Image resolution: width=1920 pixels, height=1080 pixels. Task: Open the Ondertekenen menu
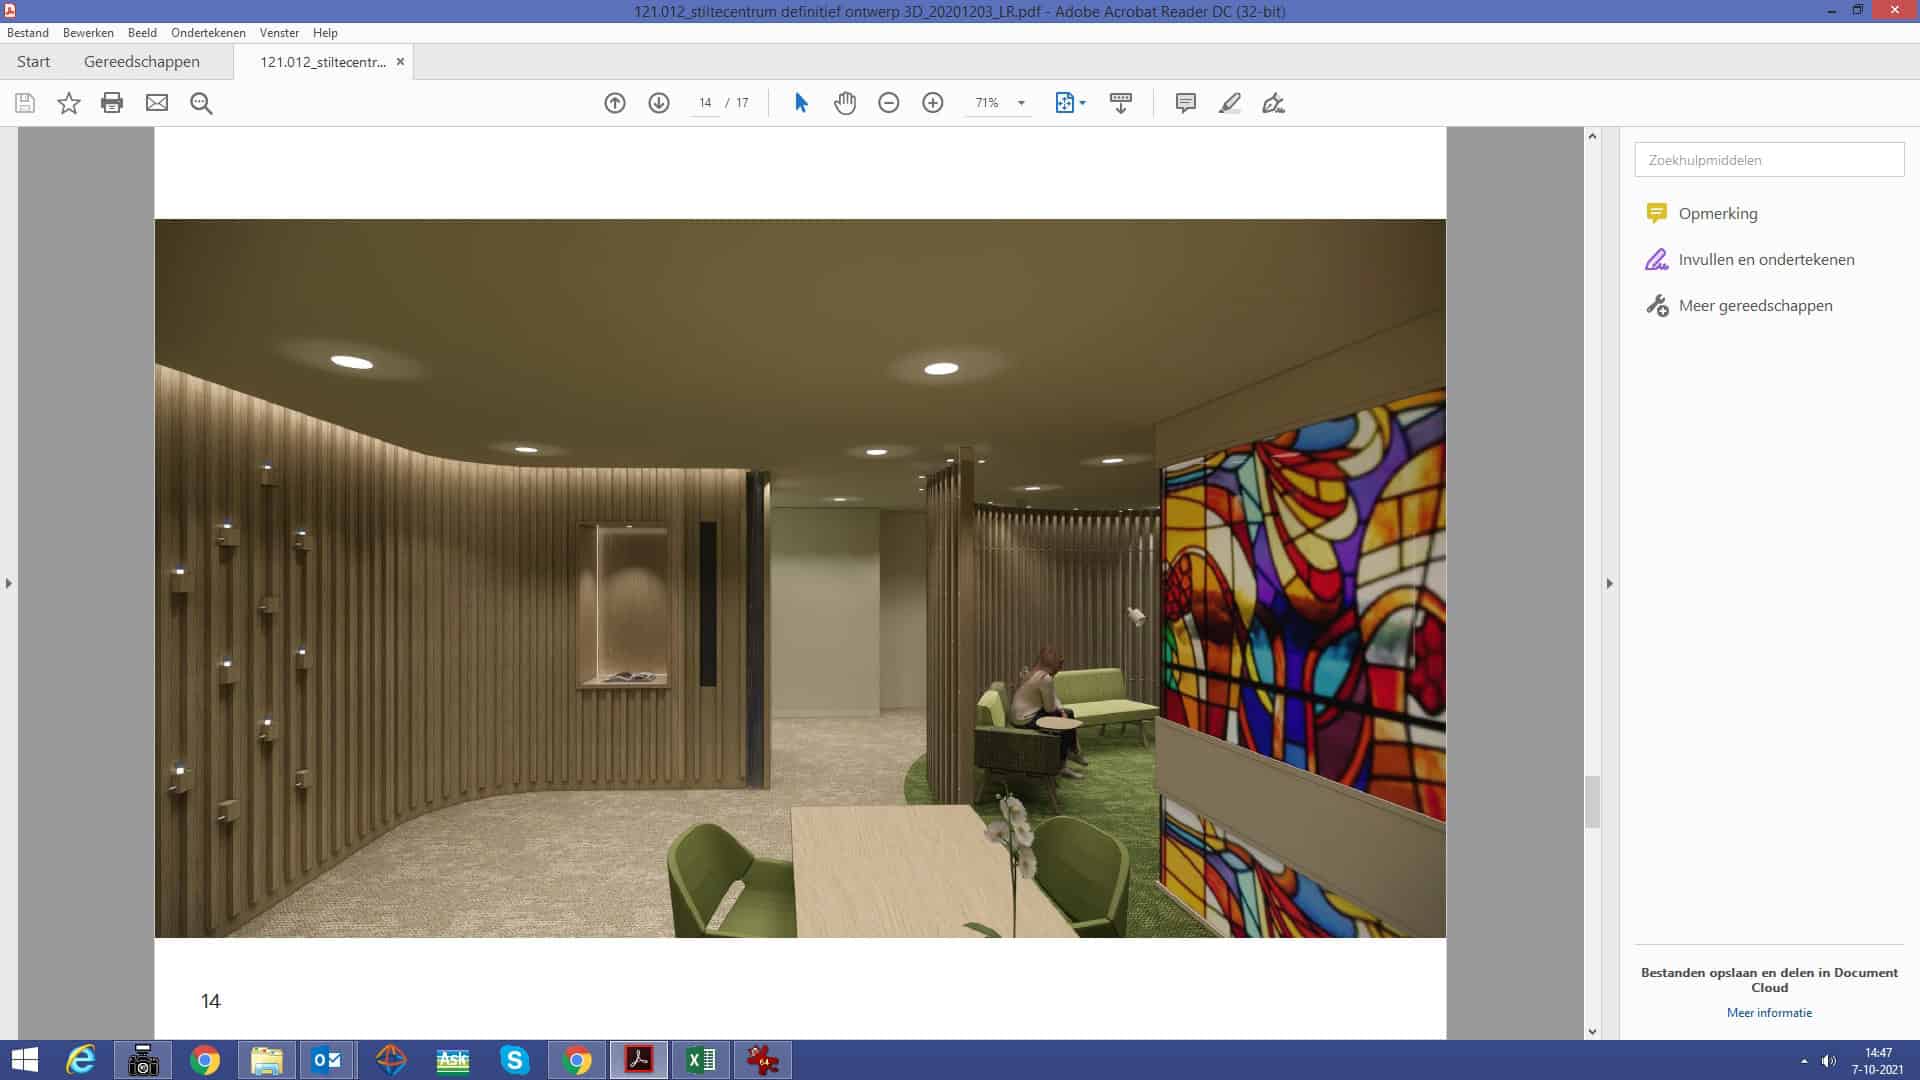[208, 33]
